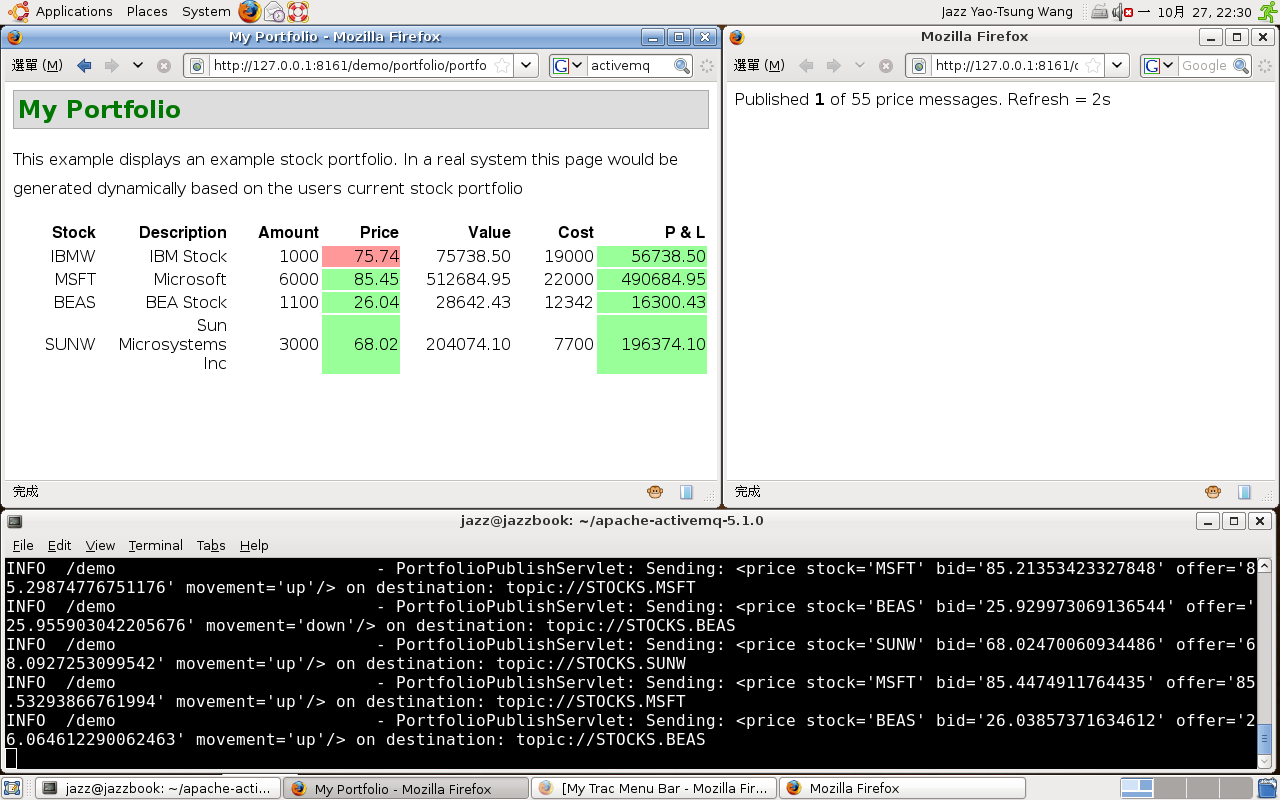Click the blue page icon in My Portfolio status bar
1280x800 pixels.
[686, 492]
